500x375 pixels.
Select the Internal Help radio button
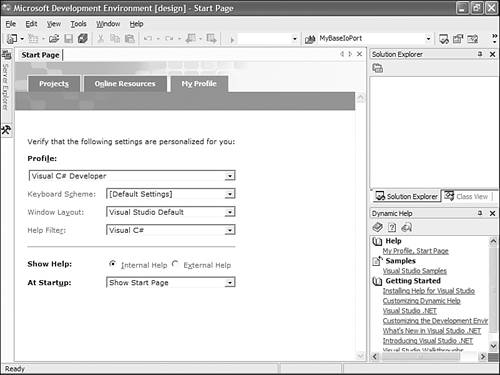click(113, 264)
